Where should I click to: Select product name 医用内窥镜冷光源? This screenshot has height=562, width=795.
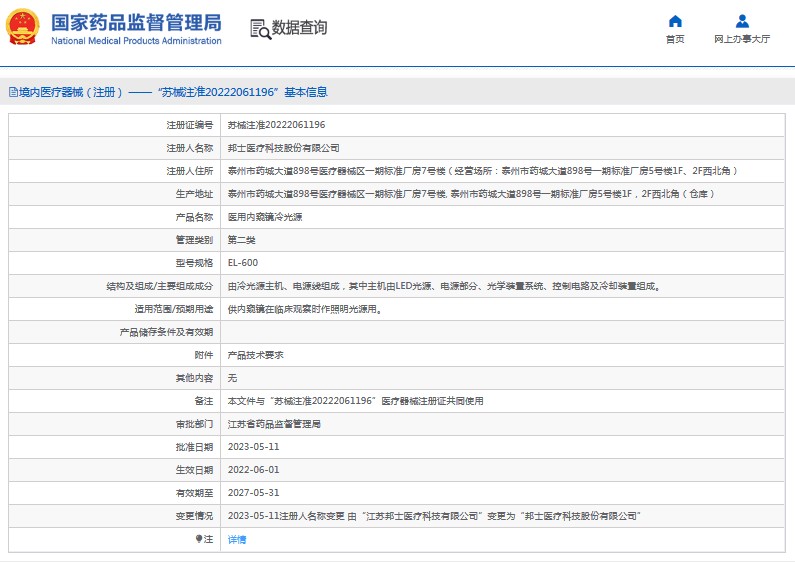click(265, 217)
